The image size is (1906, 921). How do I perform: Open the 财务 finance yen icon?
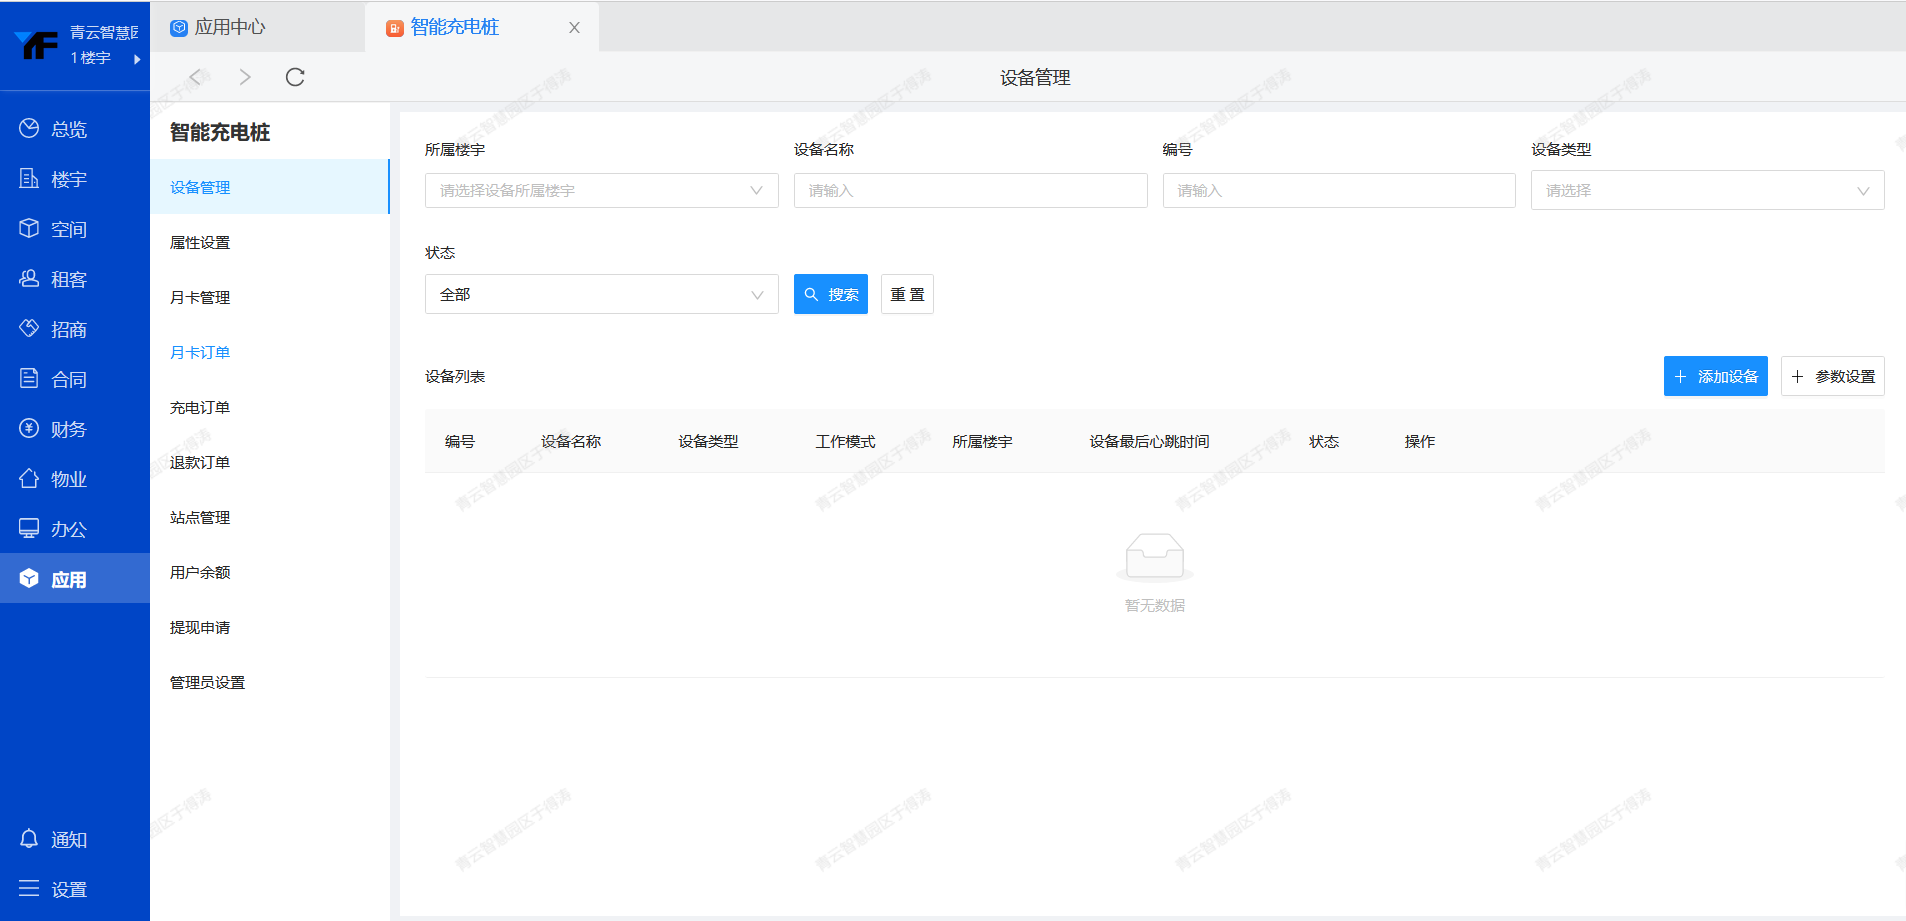[29, 429]
